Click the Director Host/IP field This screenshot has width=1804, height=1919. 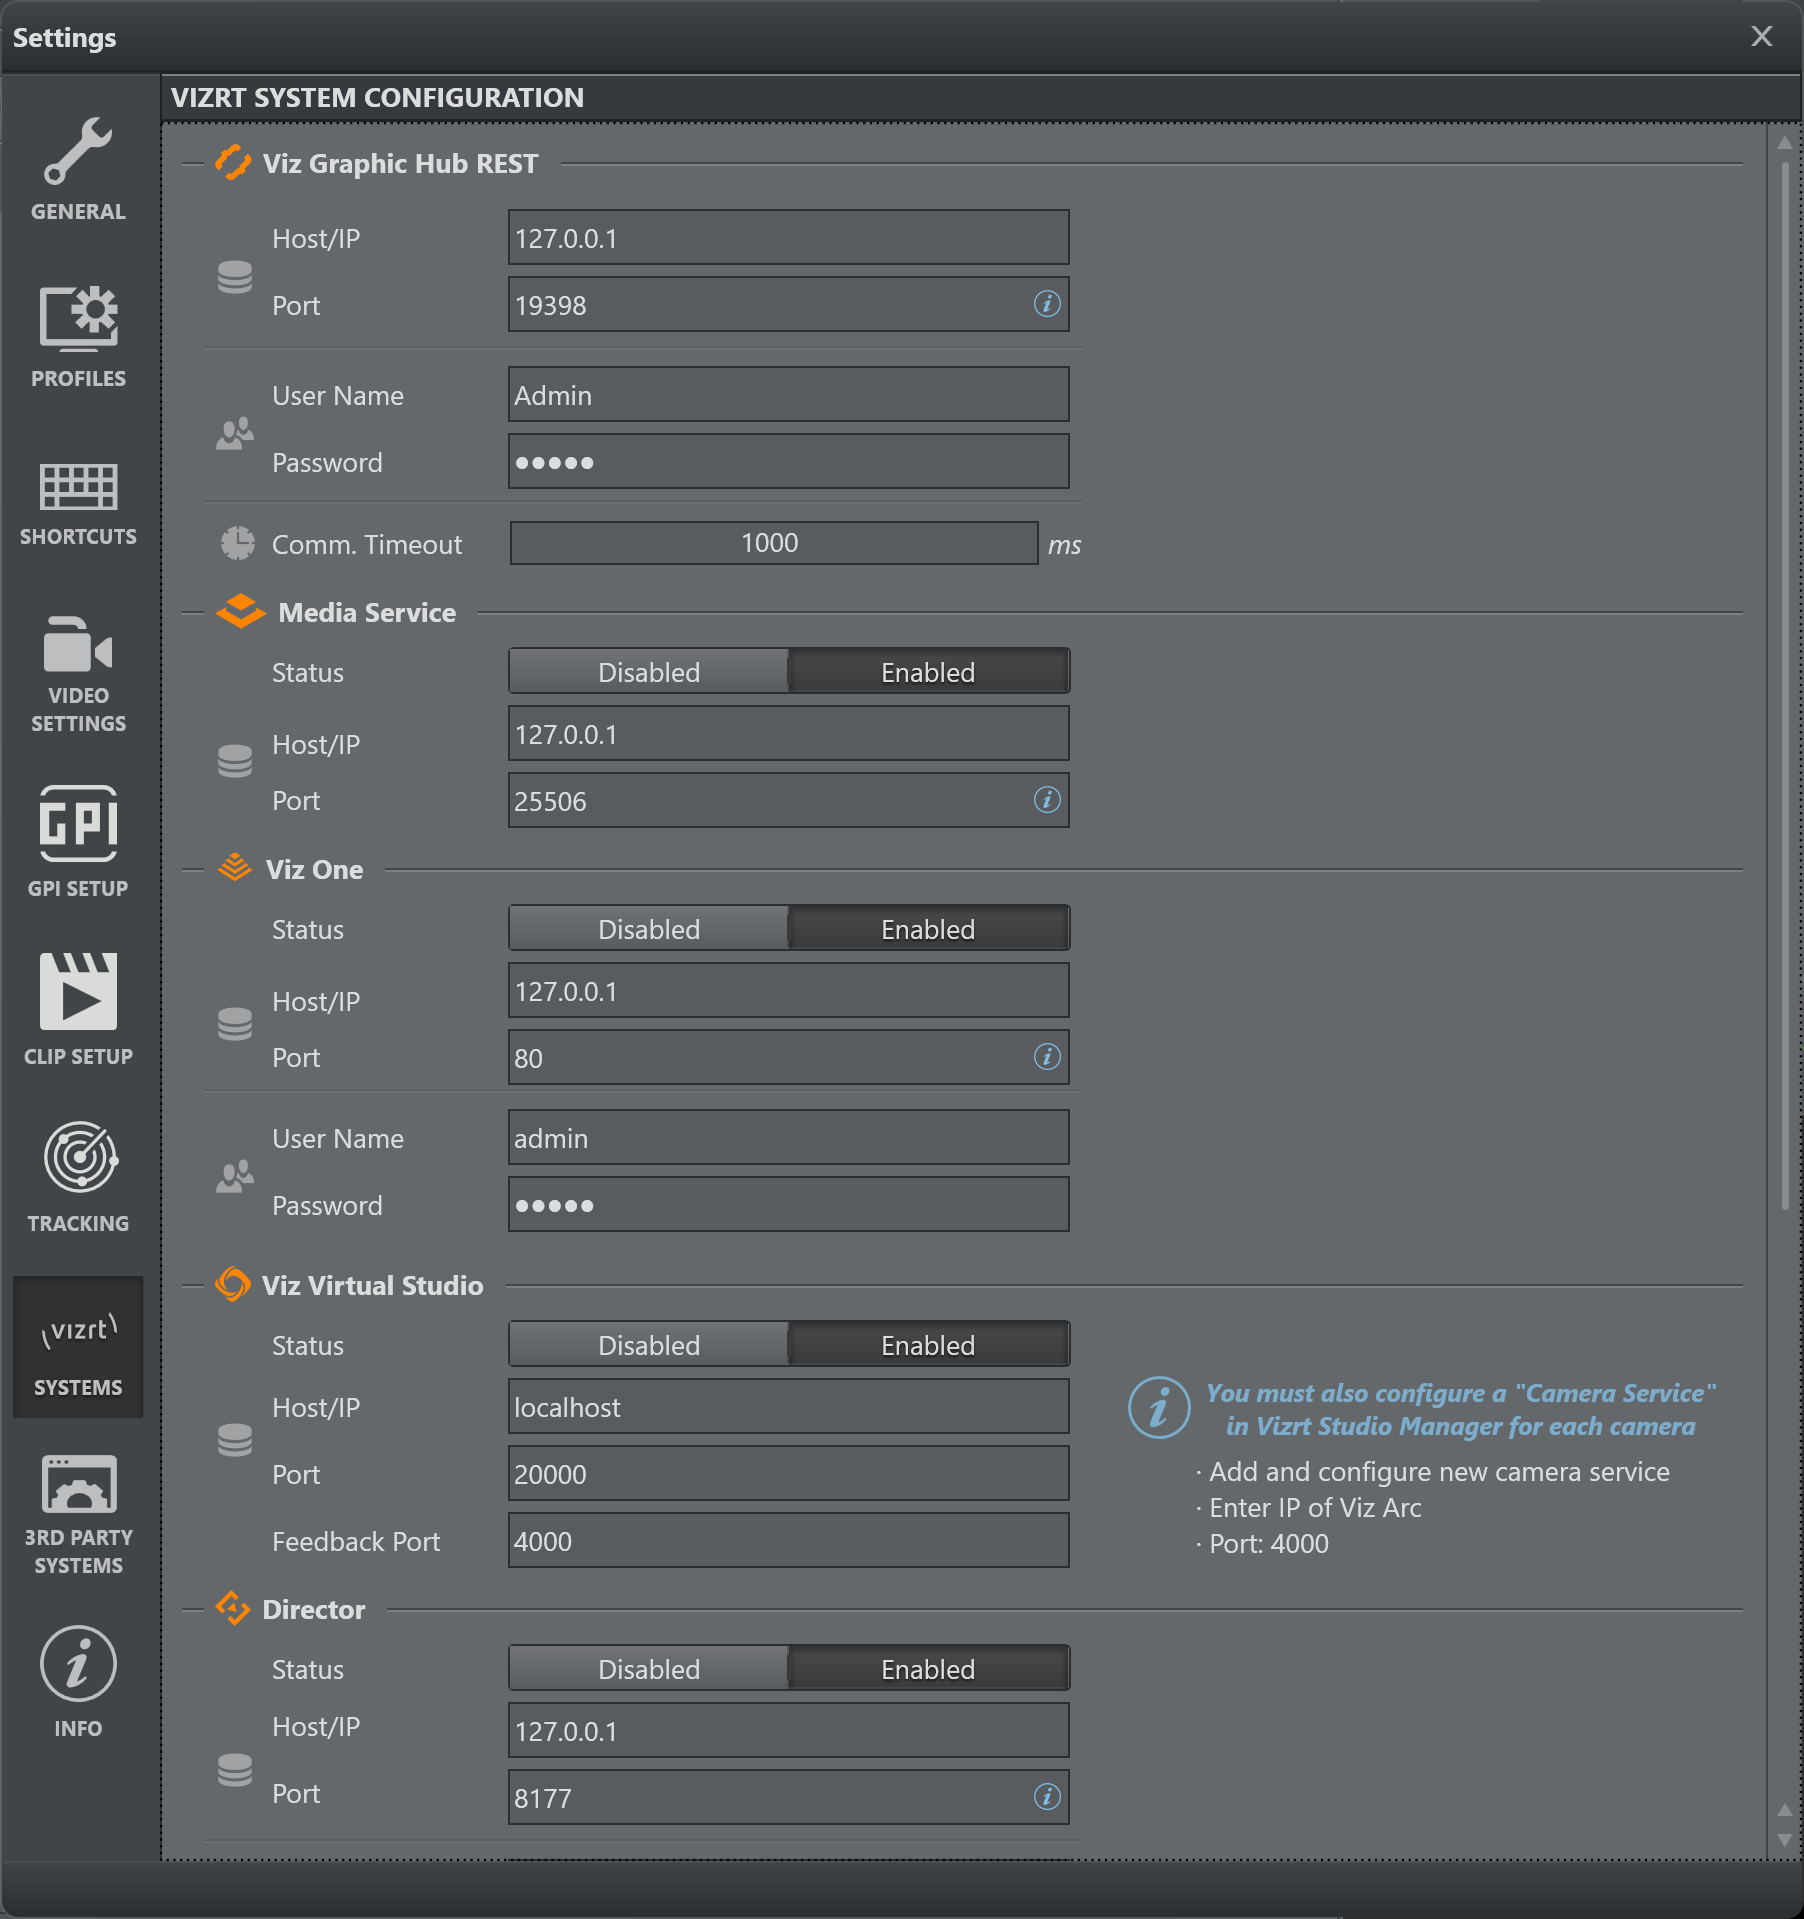point(788,1730)
